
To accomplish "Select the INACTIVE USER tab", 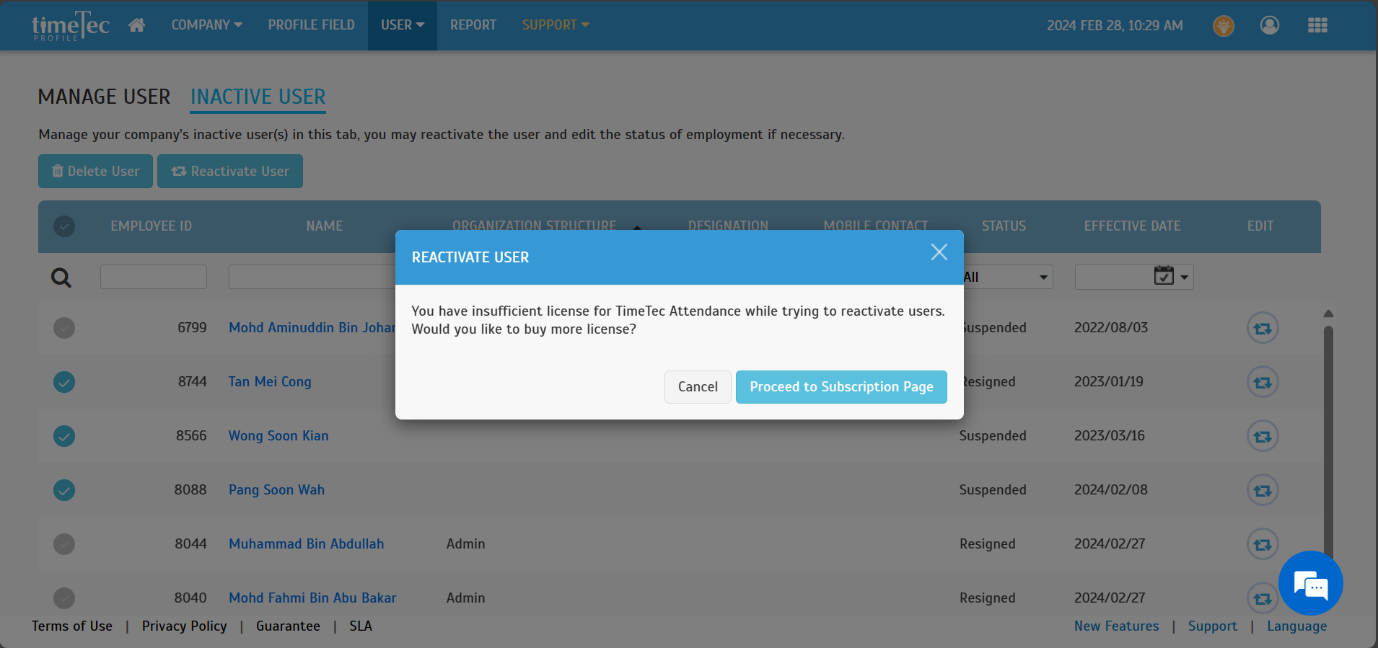I will coord(258,97).
